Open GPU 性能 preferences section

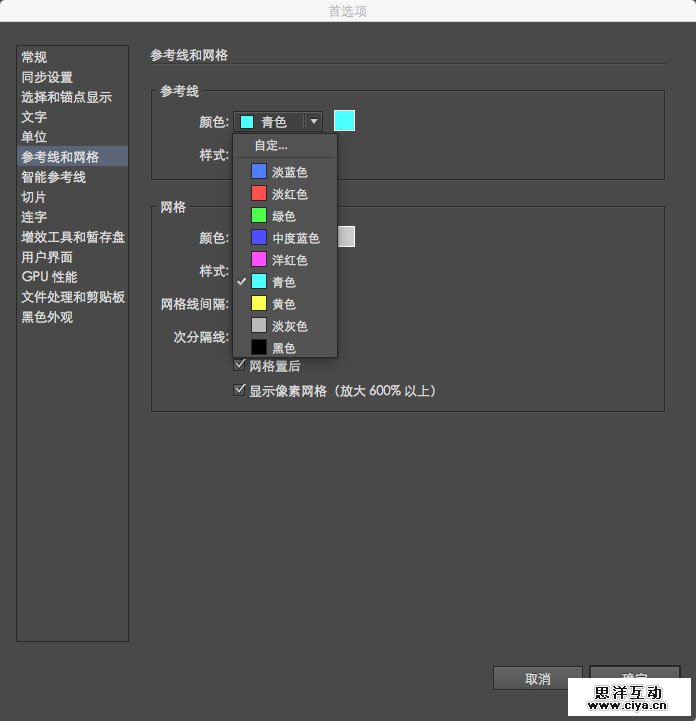click(x=49, y=277)
